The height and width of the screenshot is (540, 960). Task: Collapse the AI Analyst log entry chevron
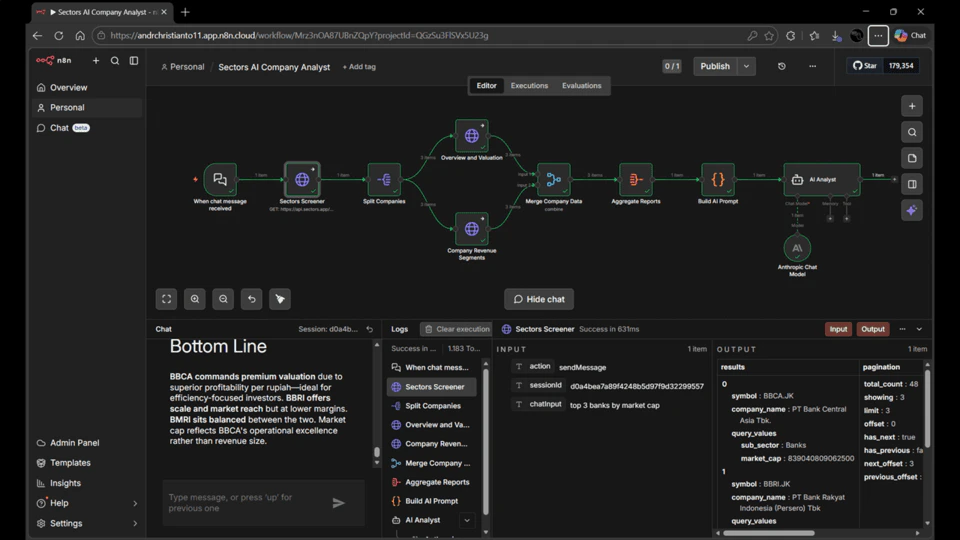pyautogui.click(x=467, y=520)
